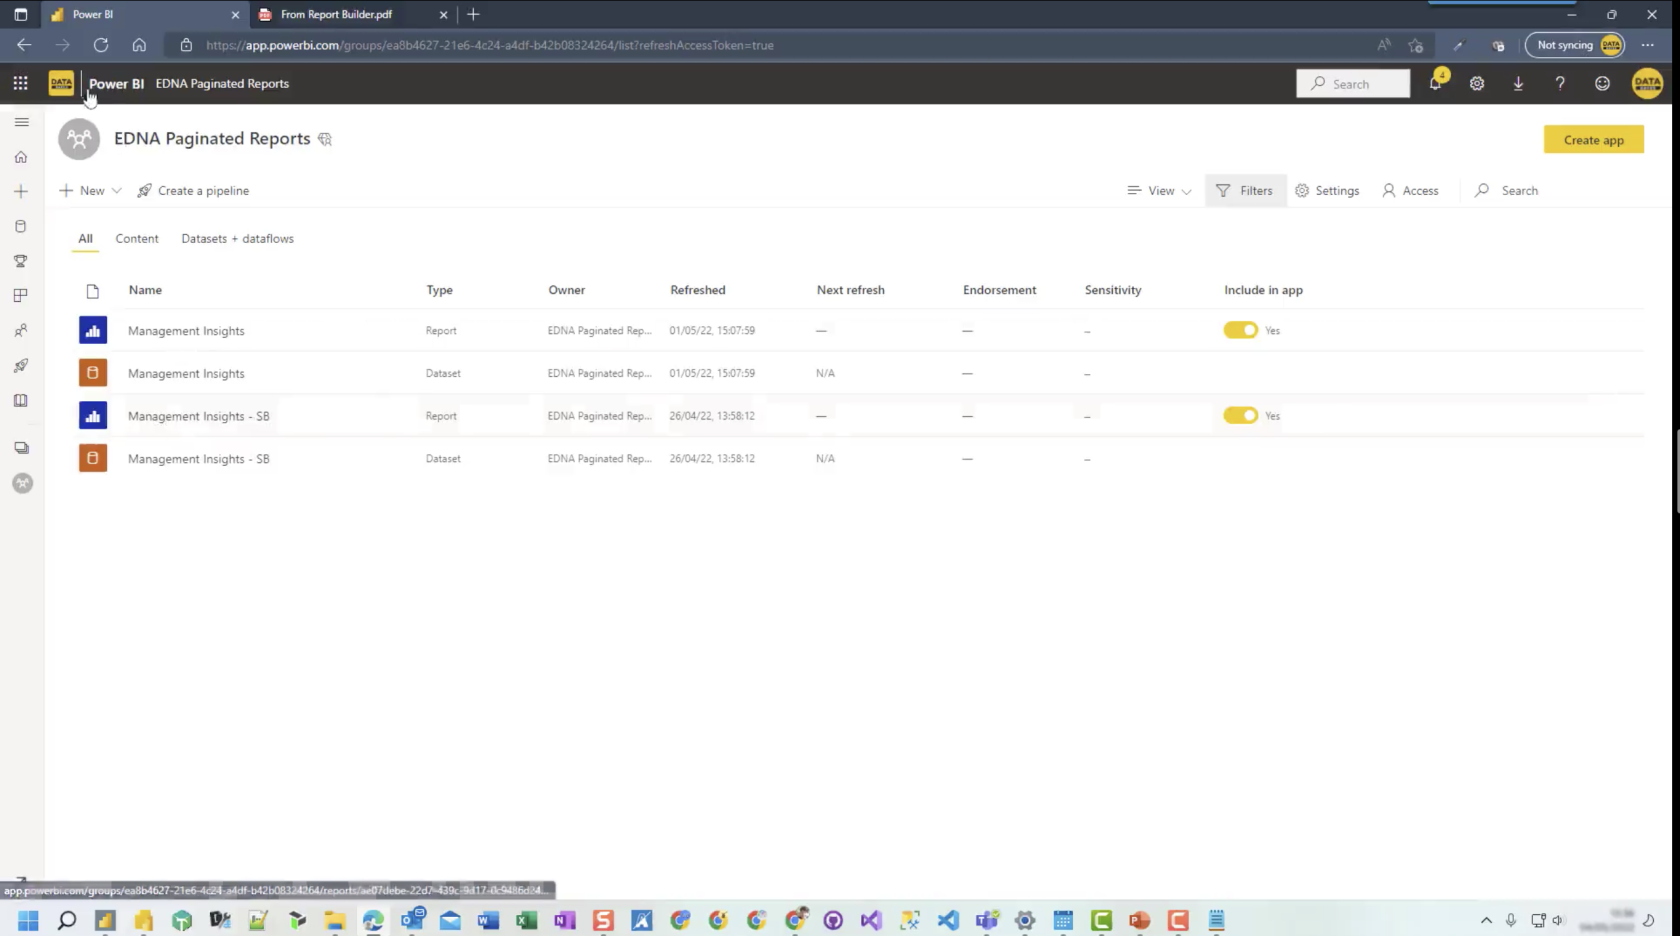Open the Learn book icon in sidebar
This screenshot has height=936, width=1680.
point(21,401)
